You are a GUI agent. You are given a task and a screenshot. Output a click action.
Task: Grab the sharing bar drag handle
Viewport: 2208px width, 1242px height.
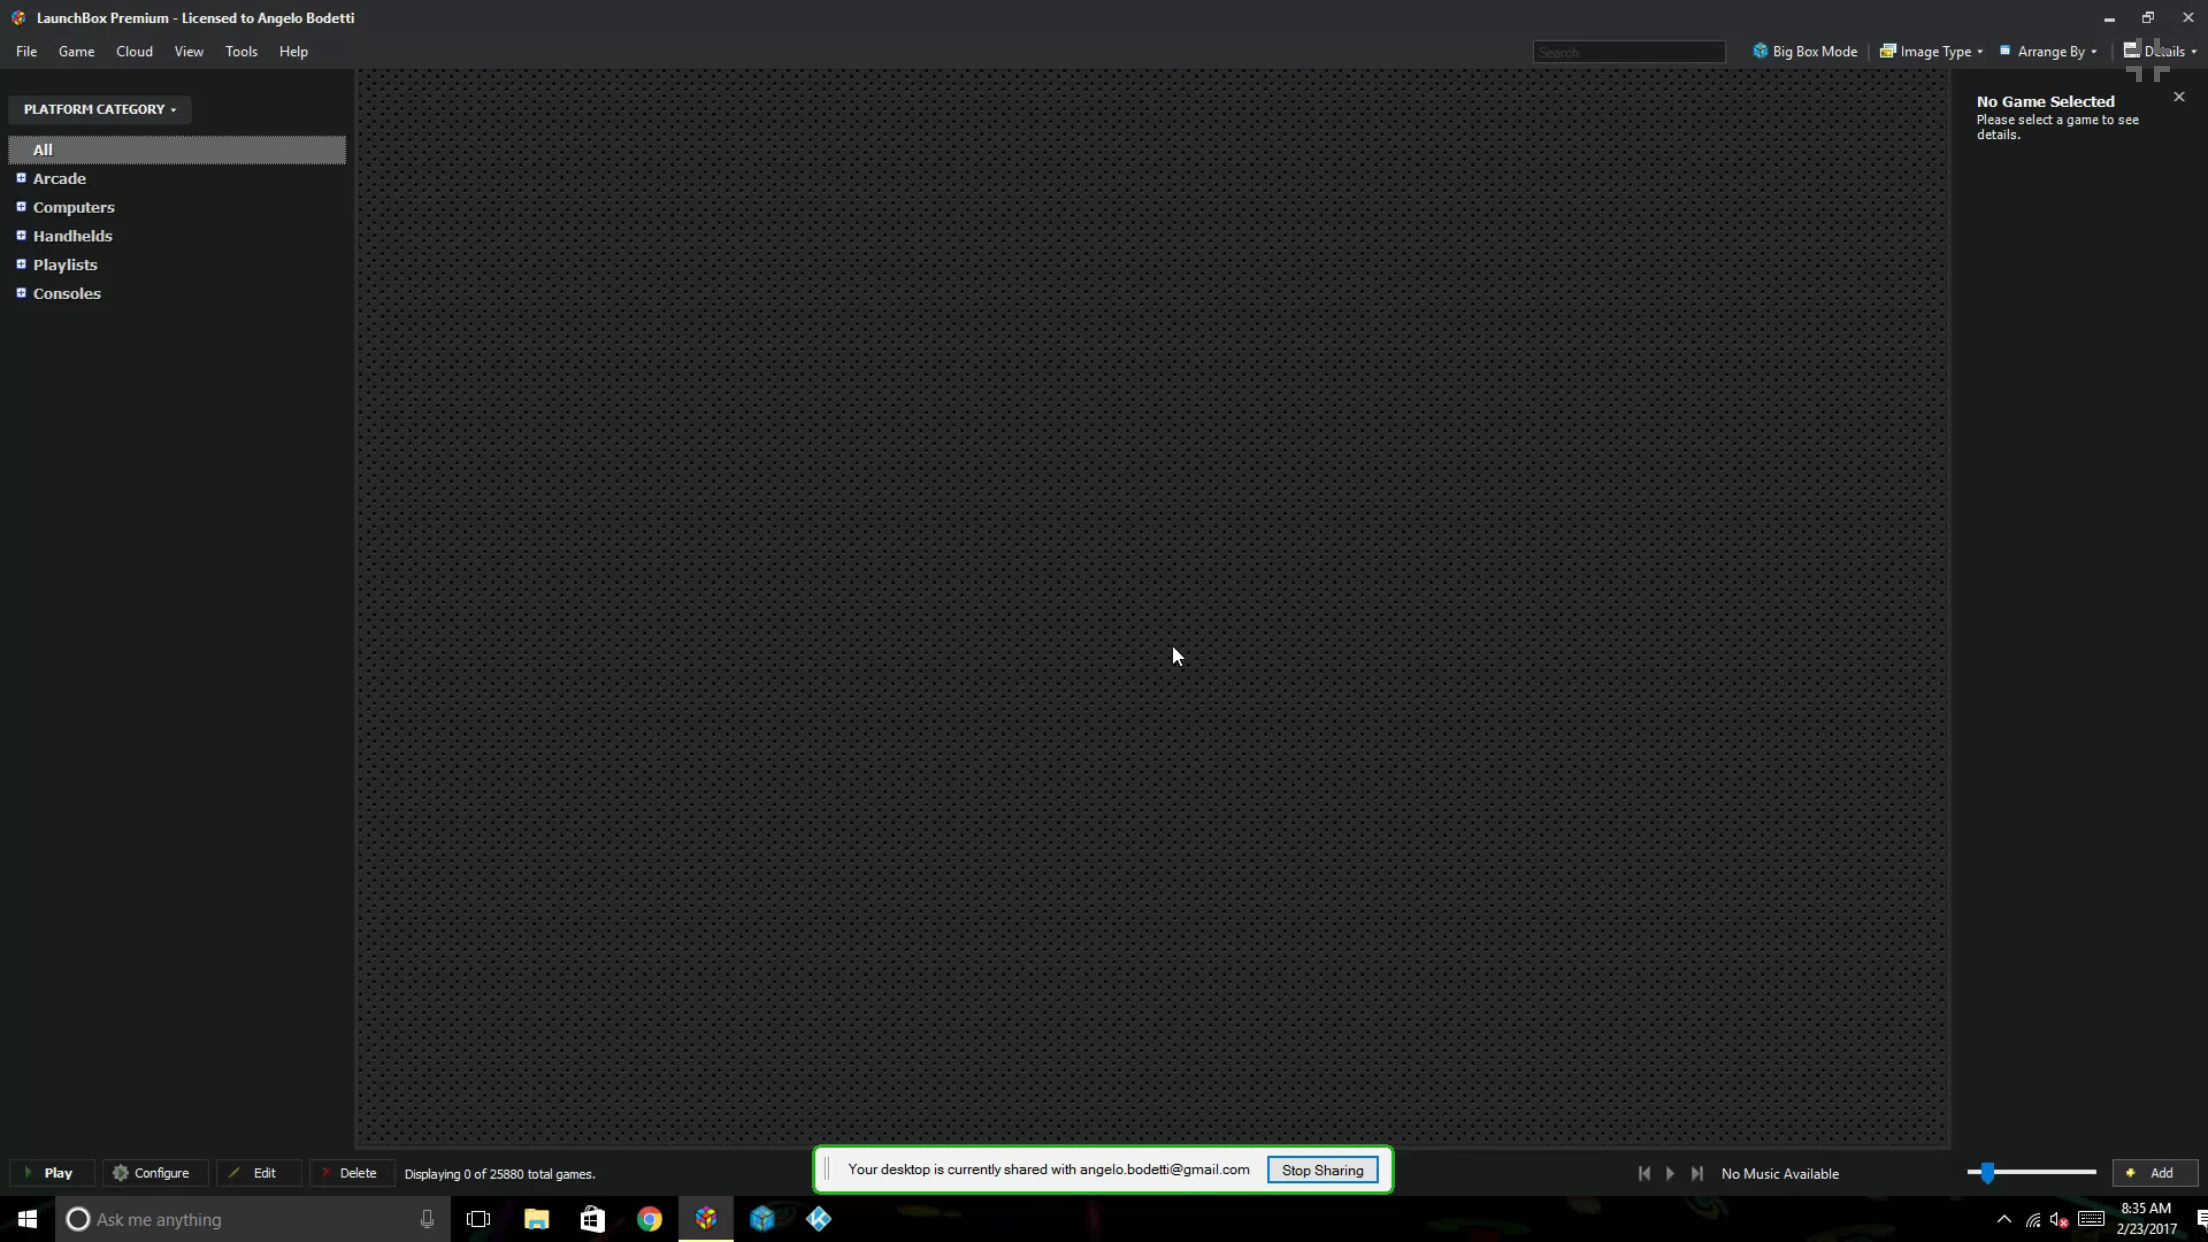tap(827, 1170)
